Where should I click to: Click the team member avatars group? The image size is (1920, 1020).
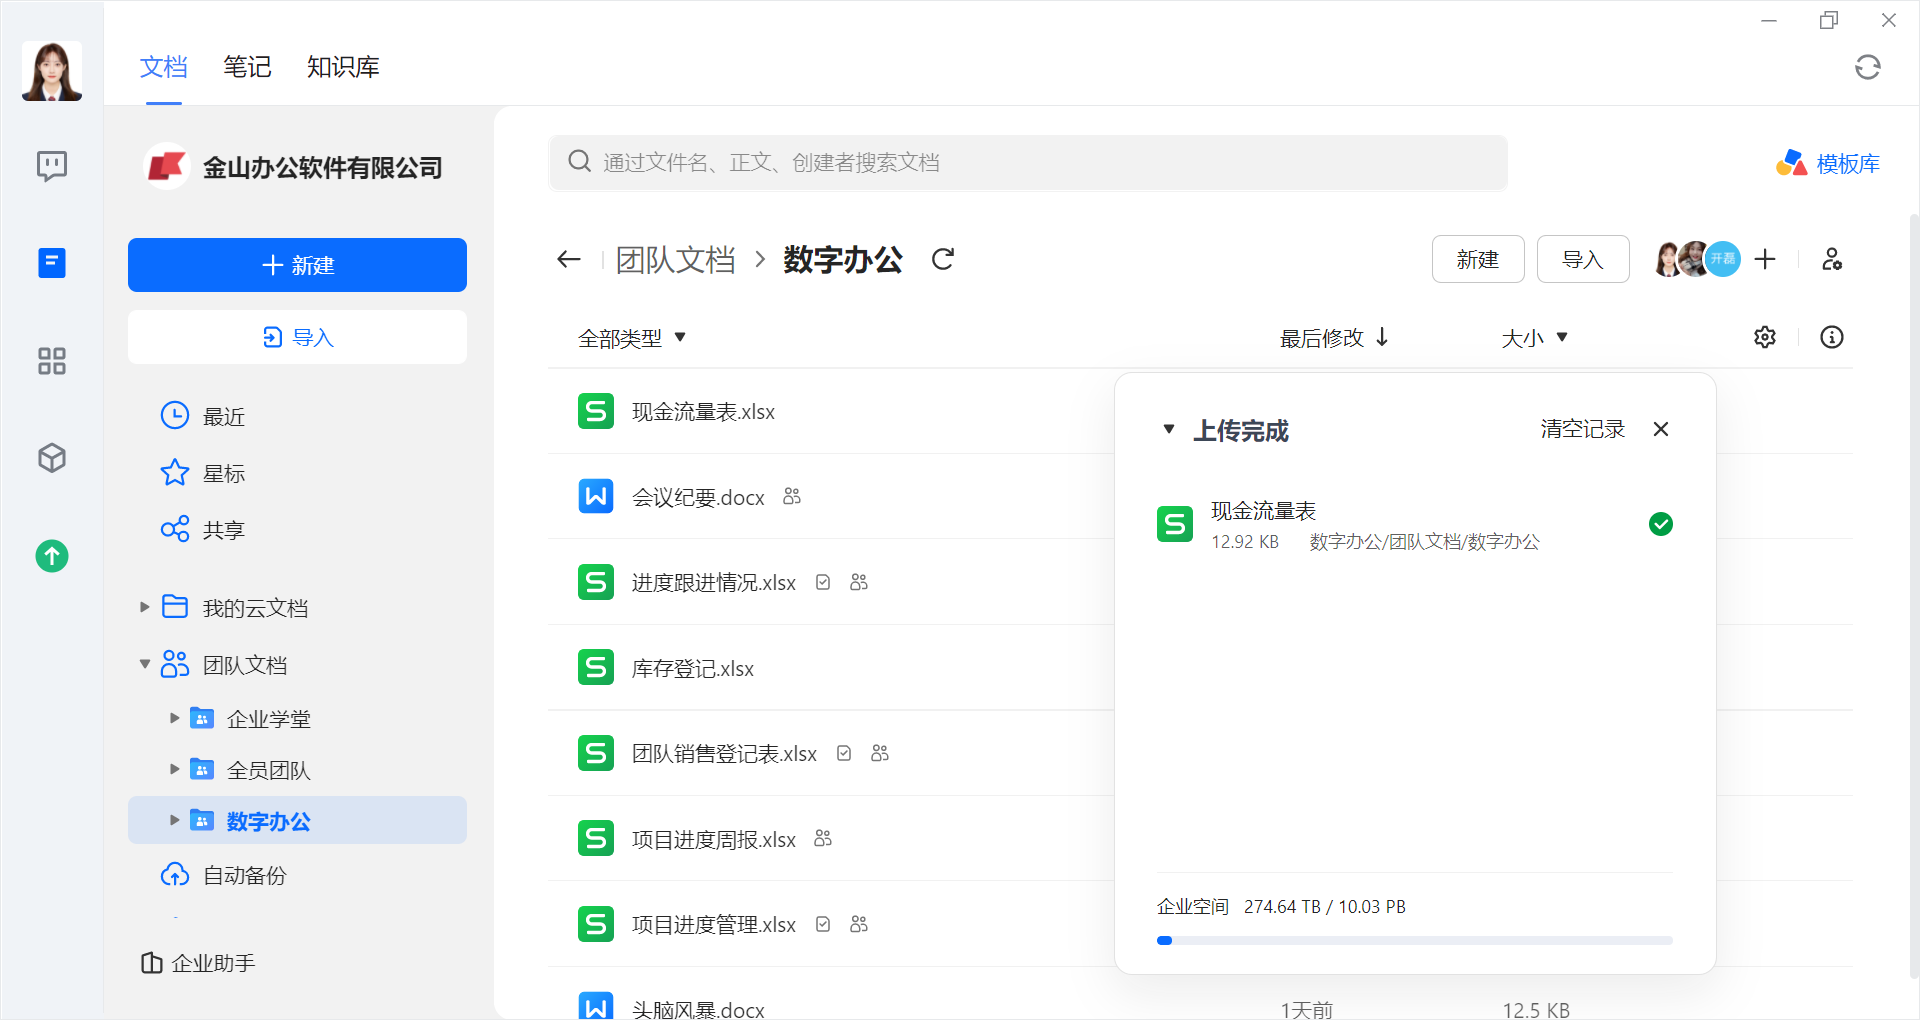(x=1698, y=259)
